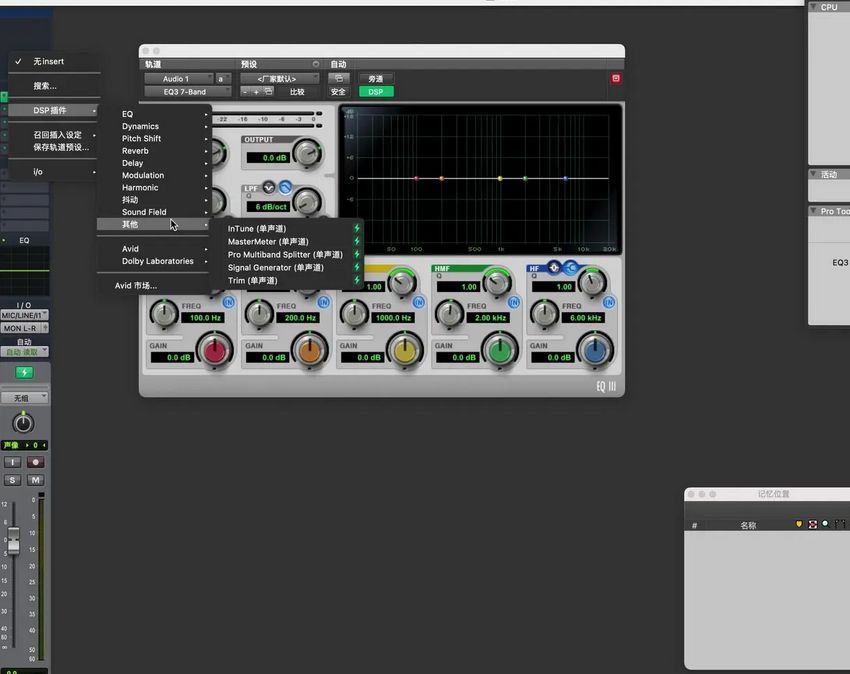The width and height of the screenshot is (850, 674).
Task: Toggle the track Solo S button
Action: click(12, 480)
